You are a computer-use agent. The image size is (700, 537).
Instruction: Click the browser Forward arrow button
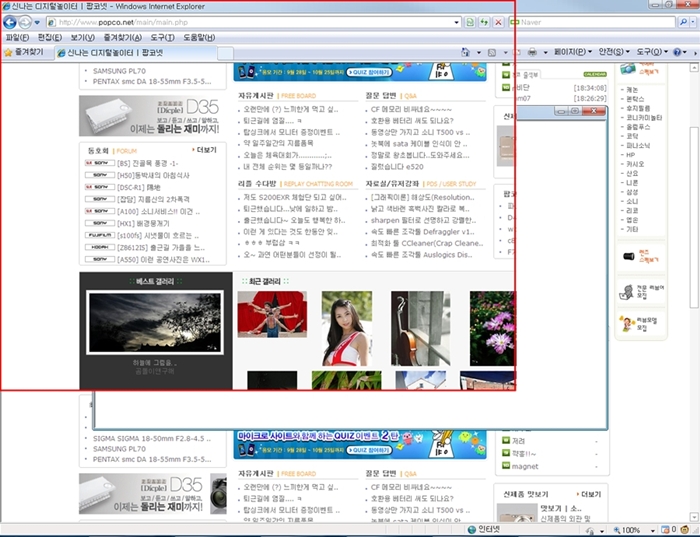pos(25,22)
